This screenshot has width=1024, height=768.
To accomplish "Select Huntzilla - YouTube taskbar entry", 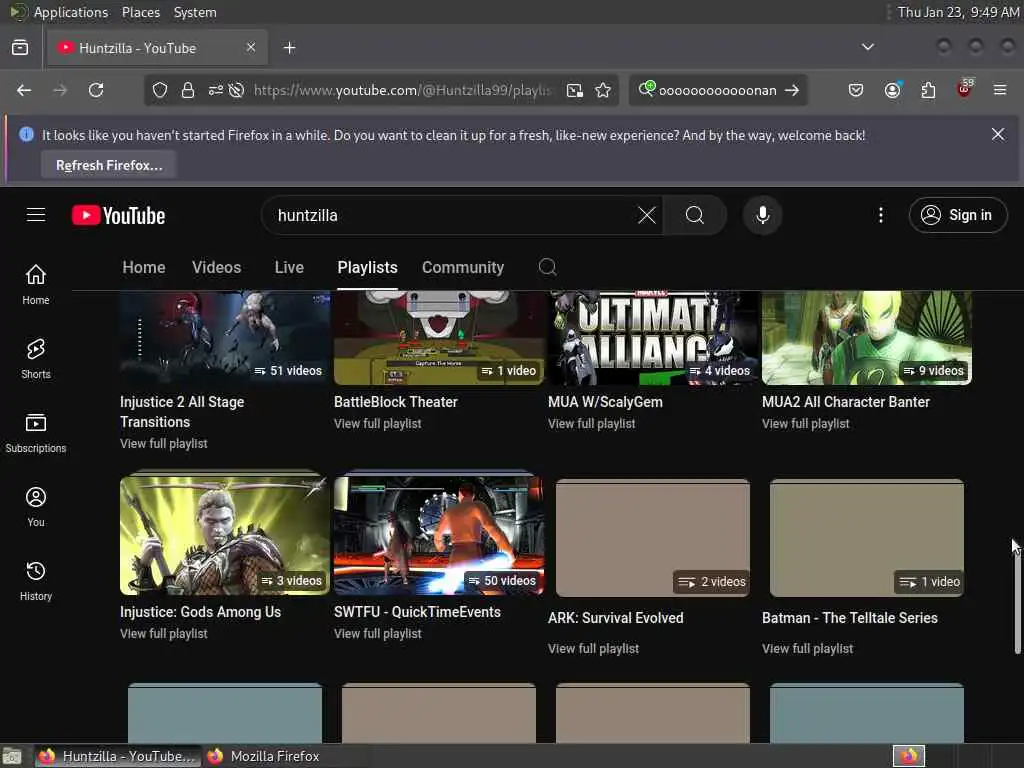I will tap(118, 756).
